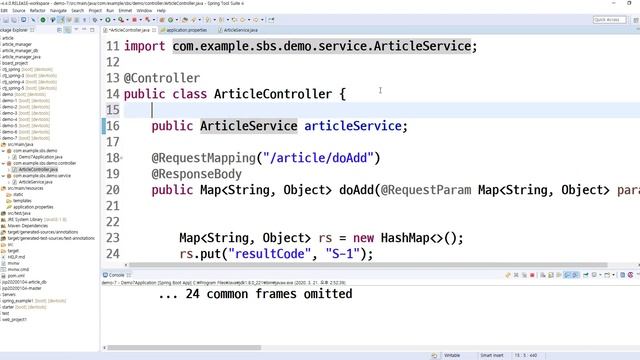Click the Save floppy disk toolbar icon
Image resolution: width=640 pixels, height=360 pixels.
tap(6, 20)
